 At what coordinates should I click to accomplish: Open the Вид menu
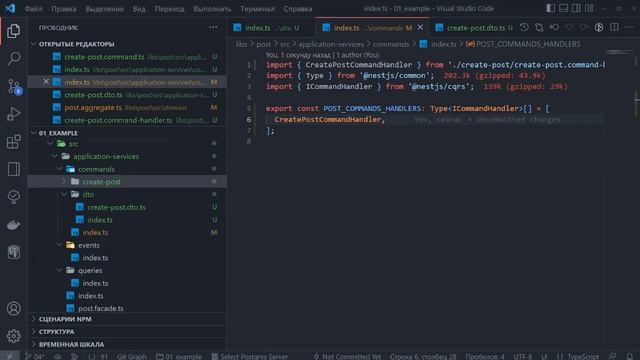[x=139, y=9]
